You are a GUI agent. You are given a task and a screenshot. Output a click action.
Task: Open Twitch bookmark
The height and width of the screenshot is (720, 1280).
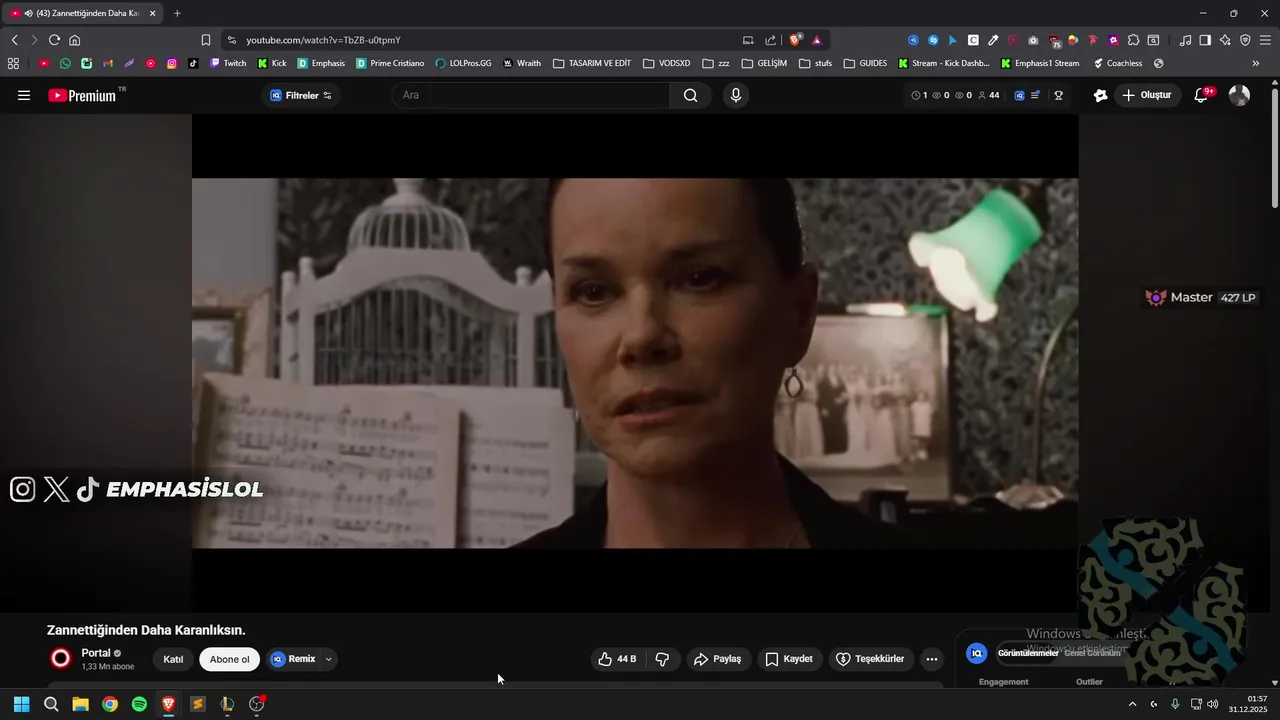[x=228, y=63]
